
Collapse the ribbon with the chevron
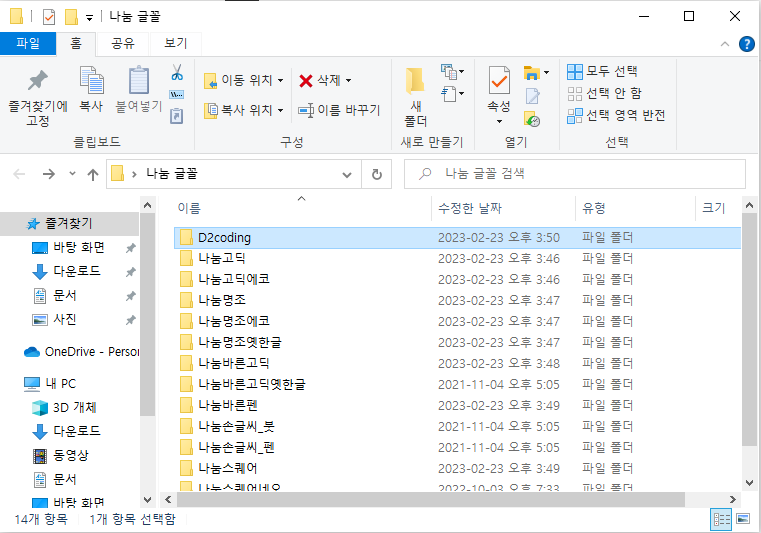coord(725,44)
